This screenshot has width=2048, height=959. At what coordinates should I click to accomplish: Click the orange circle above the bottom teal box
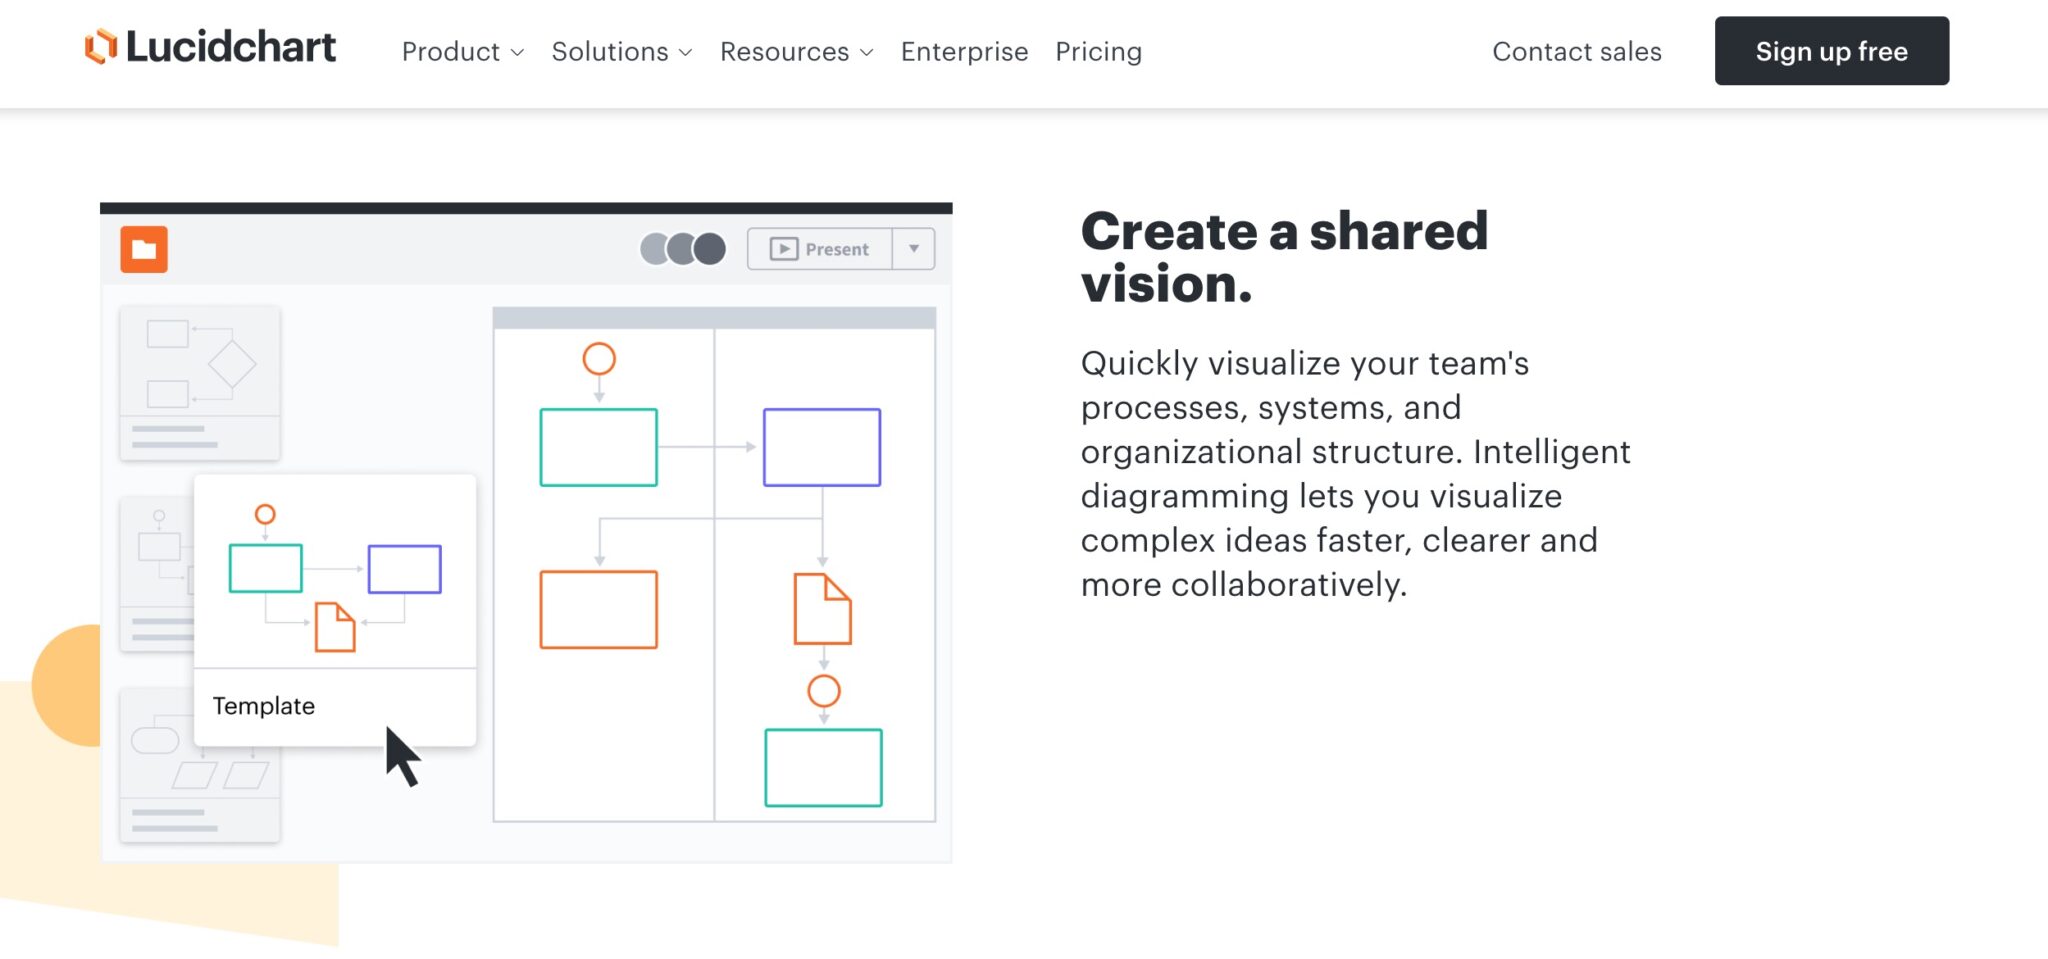(824, 691)
